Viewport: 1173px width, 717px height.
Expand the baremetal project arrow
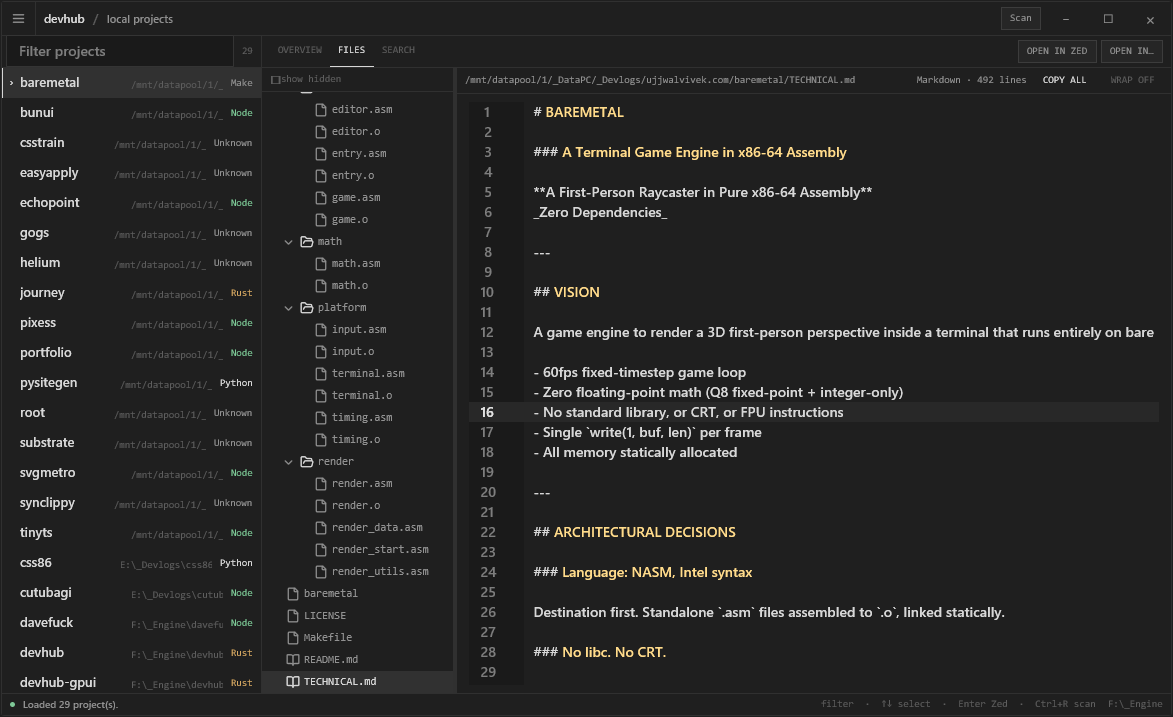(11, 83)
